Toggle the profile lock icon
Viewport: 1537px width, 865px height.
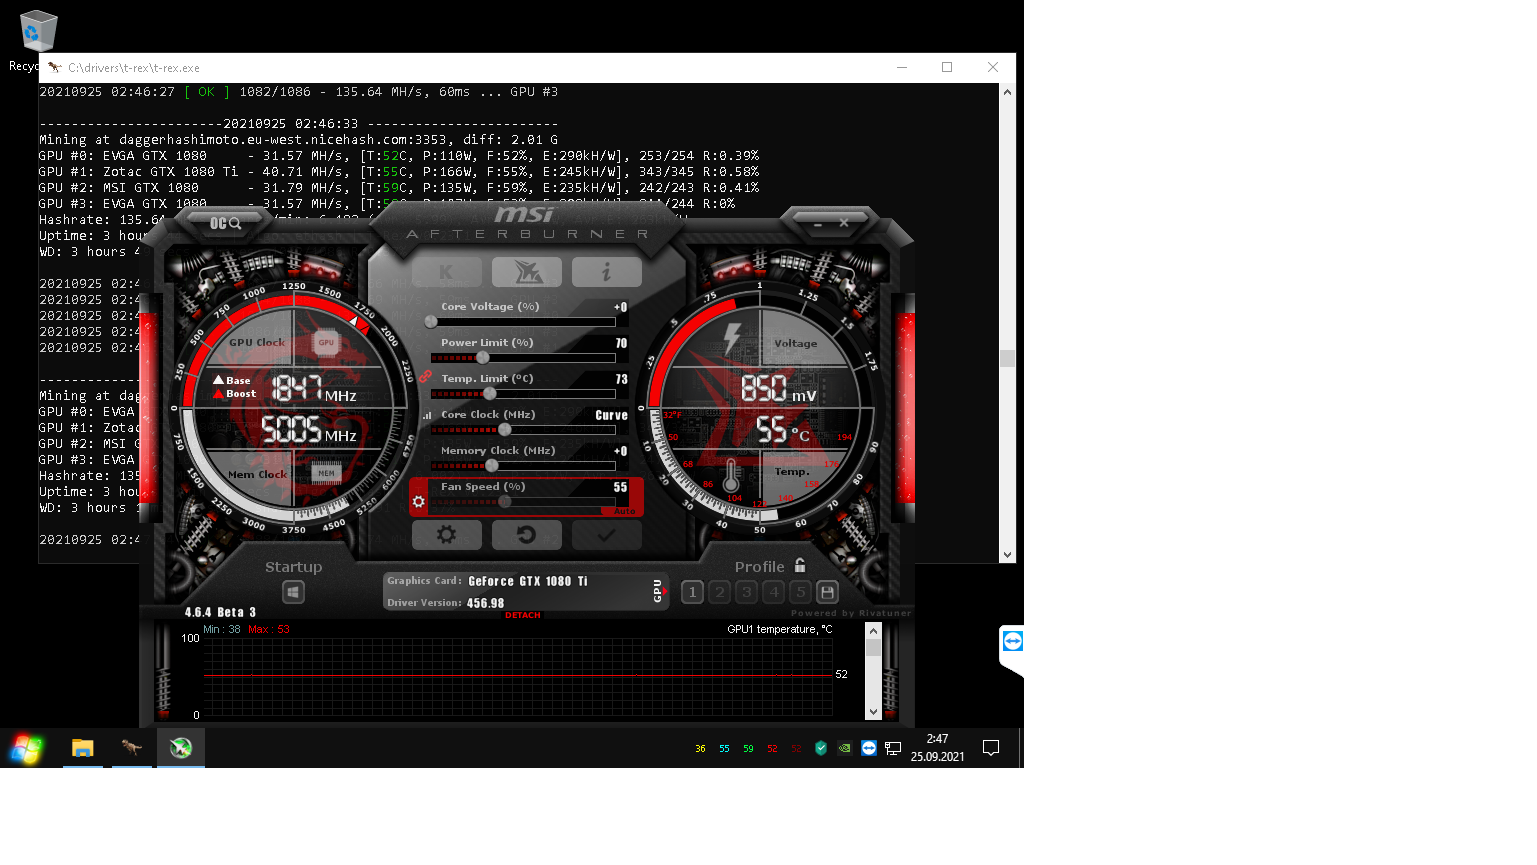point(800,566)
